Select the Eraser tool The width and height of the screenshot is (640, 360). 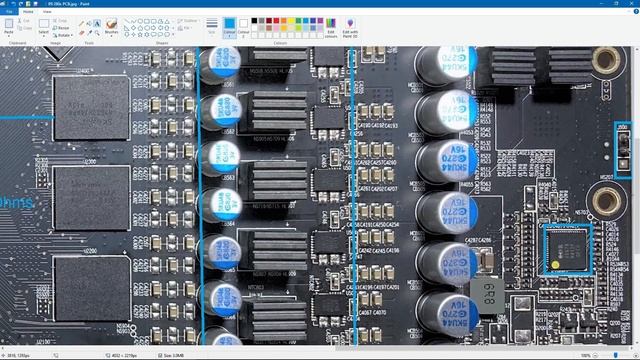pos(81,33)
